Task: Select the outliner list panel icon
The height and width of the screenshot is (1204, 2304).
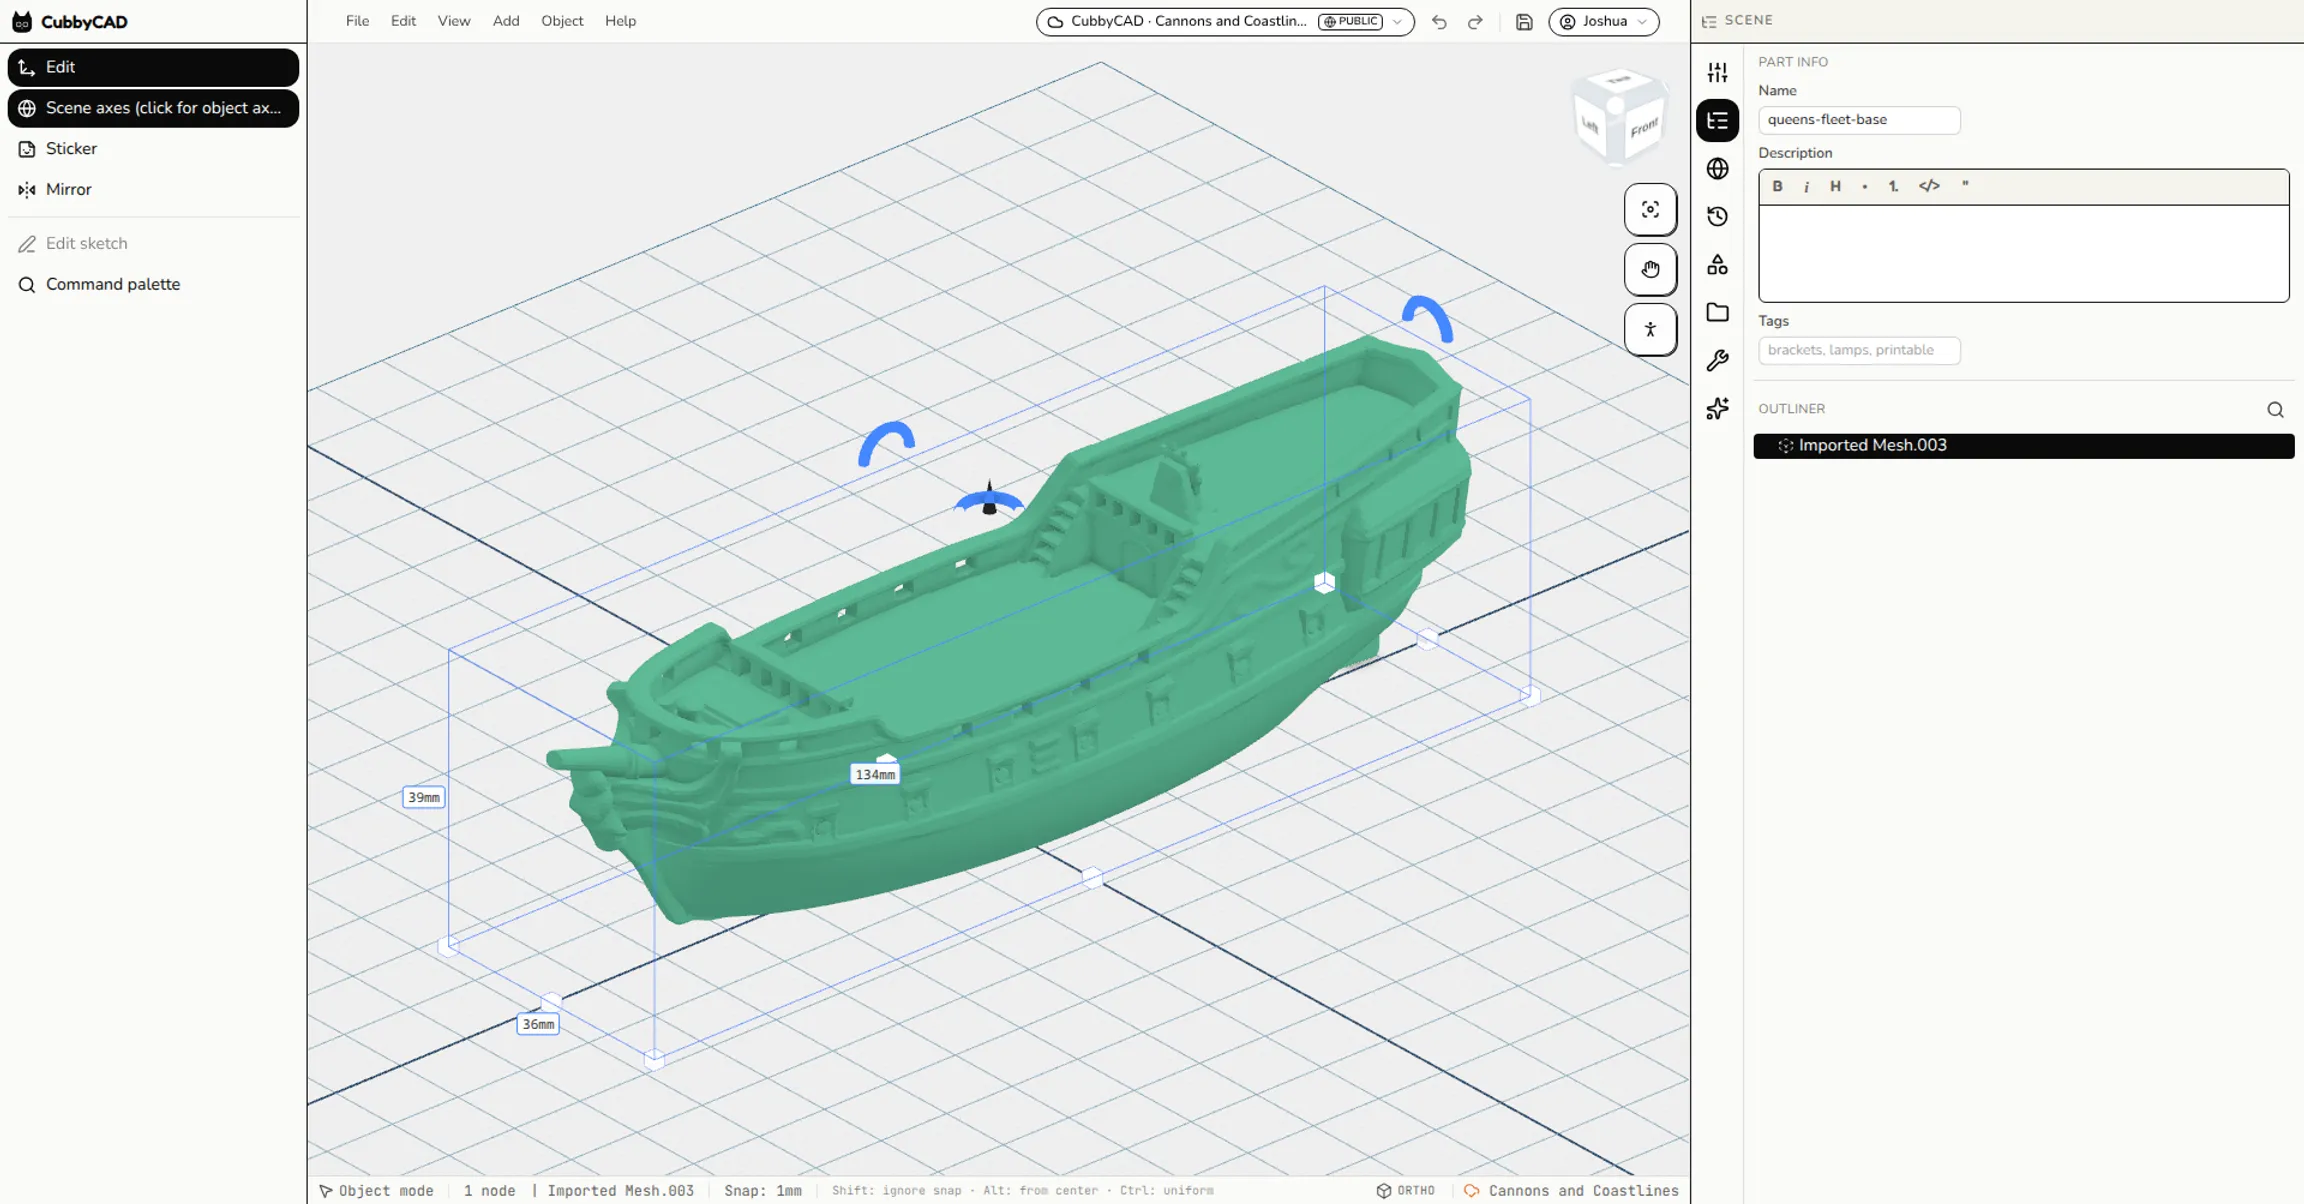Action: (x=1717, y=121)
